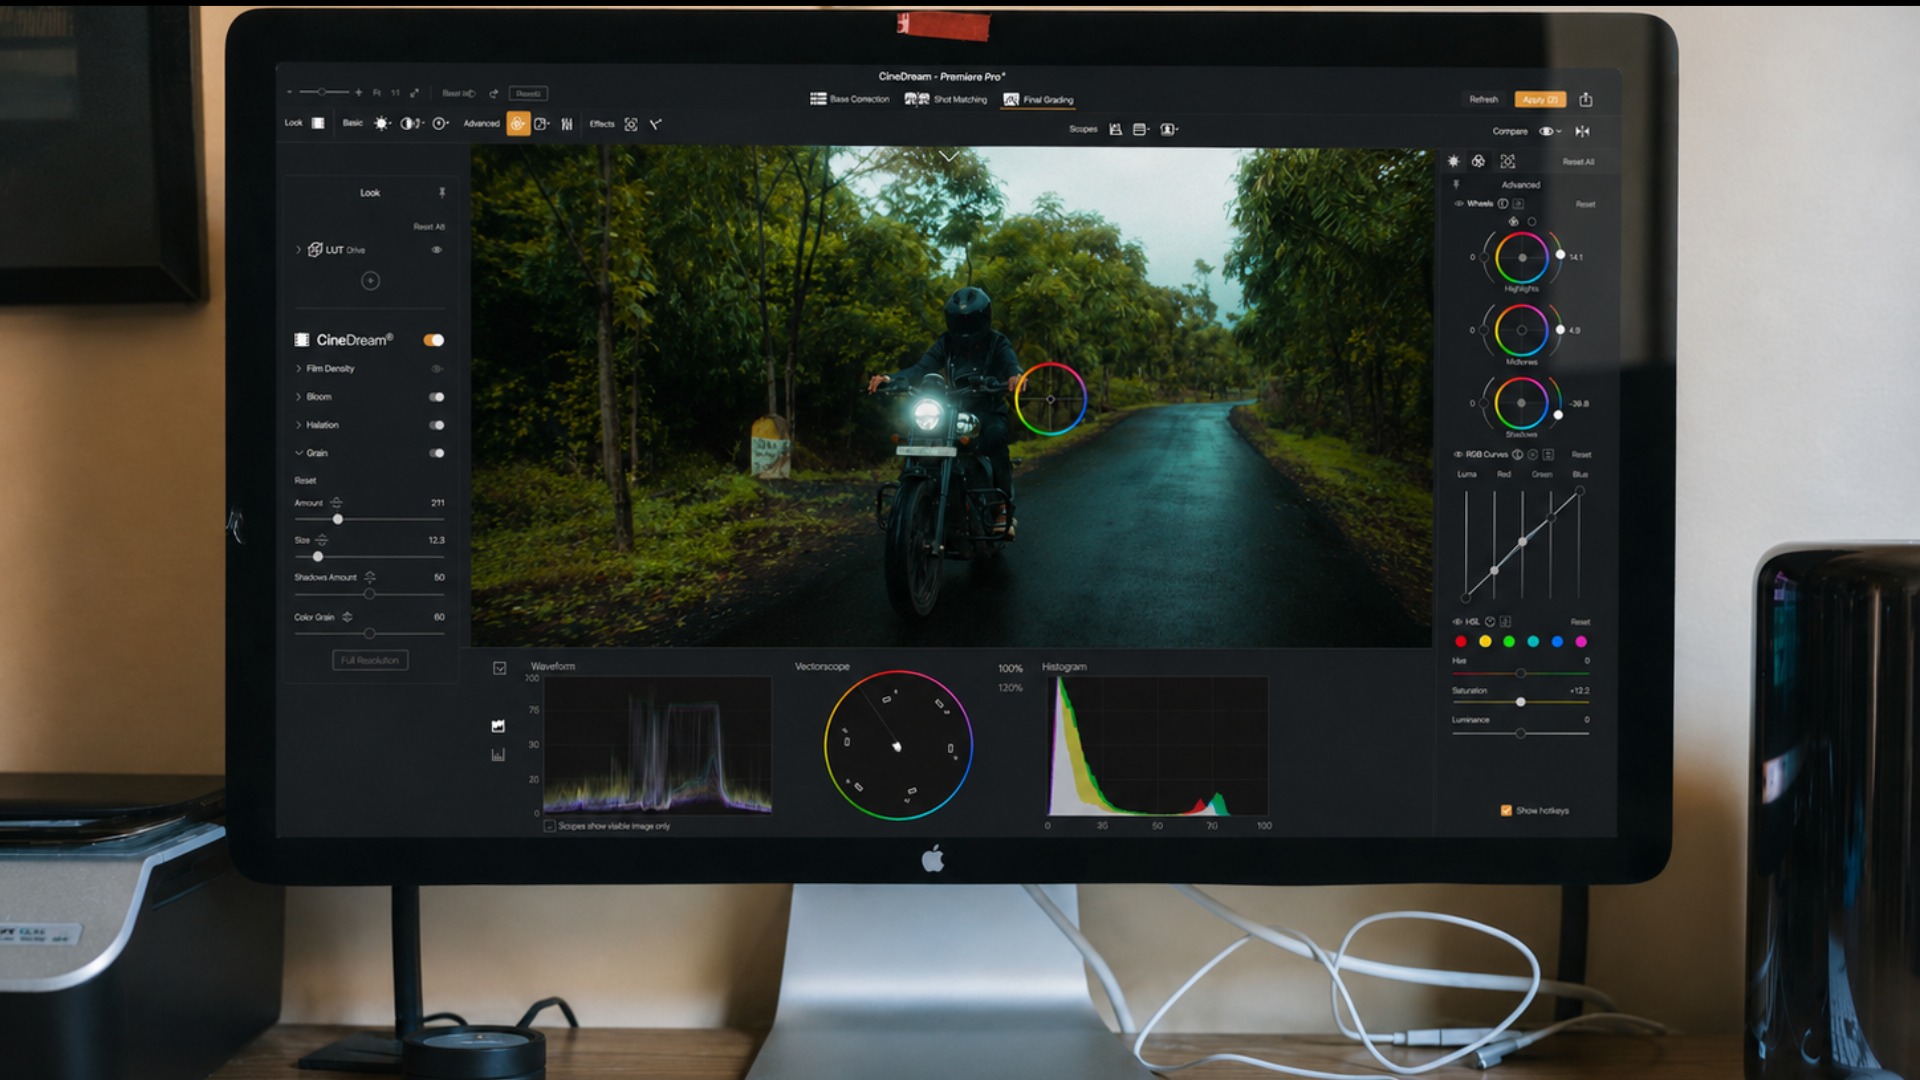This screenshot has width=1920, height=1080.
Task: Click the zoom out minus icon
Action: 289,92
